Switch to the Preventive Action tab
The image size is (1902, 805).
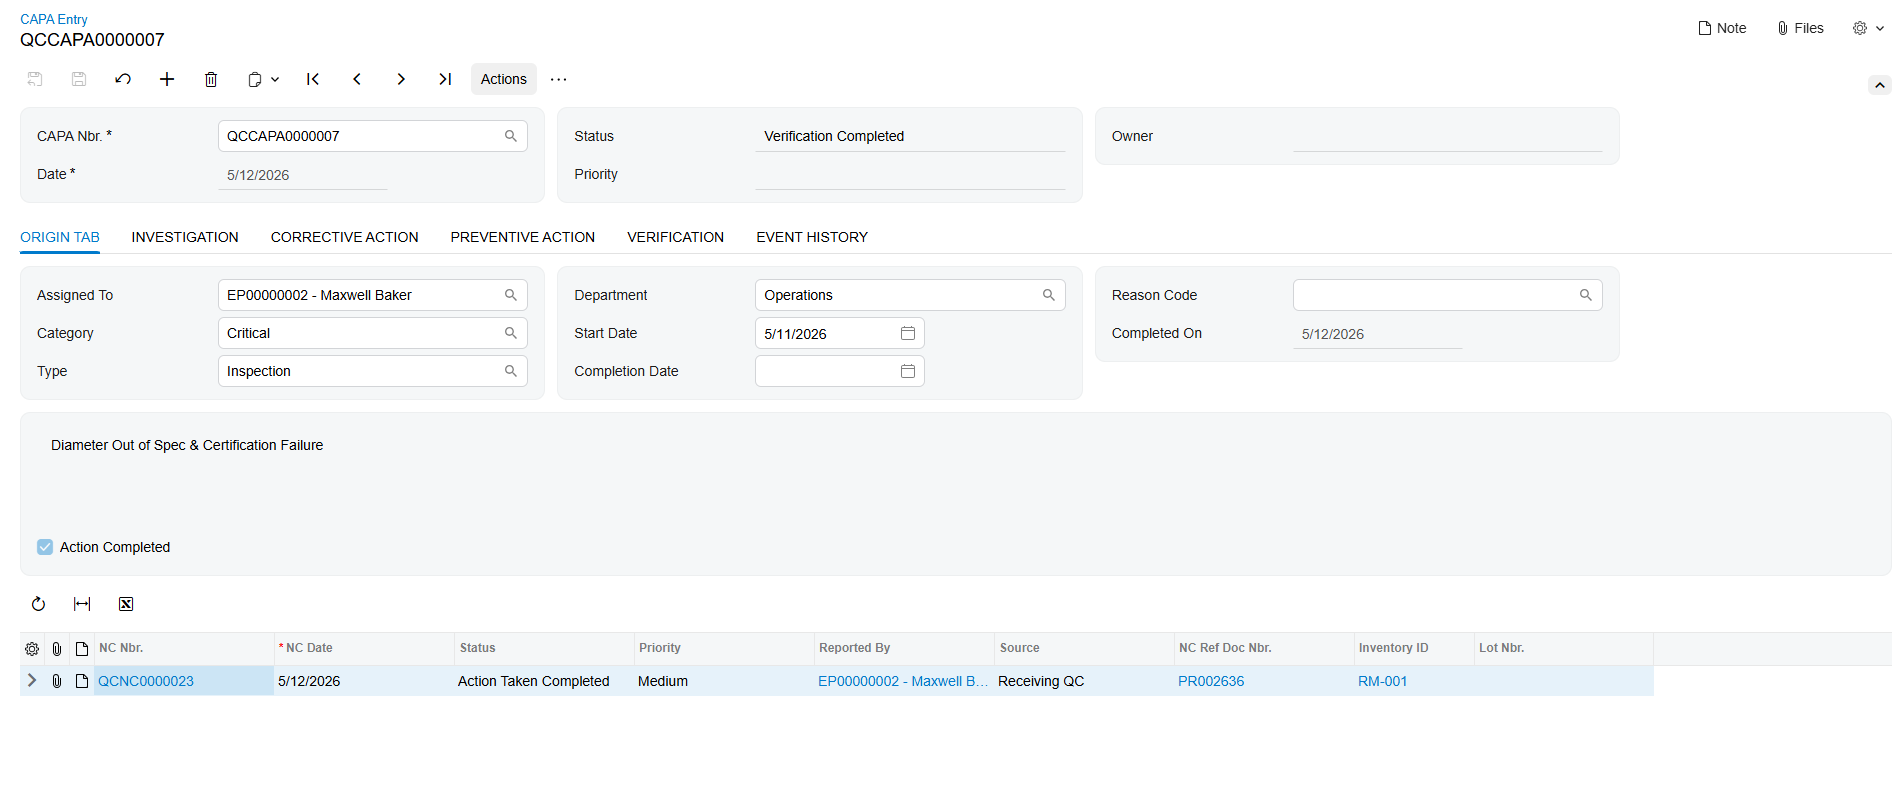point(523,237)
